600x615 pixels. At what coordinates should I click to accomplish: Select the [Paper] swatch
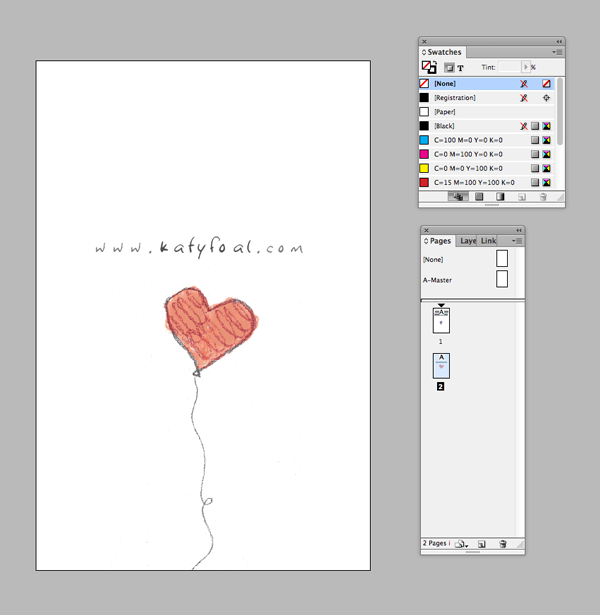[x=486, y=112]
